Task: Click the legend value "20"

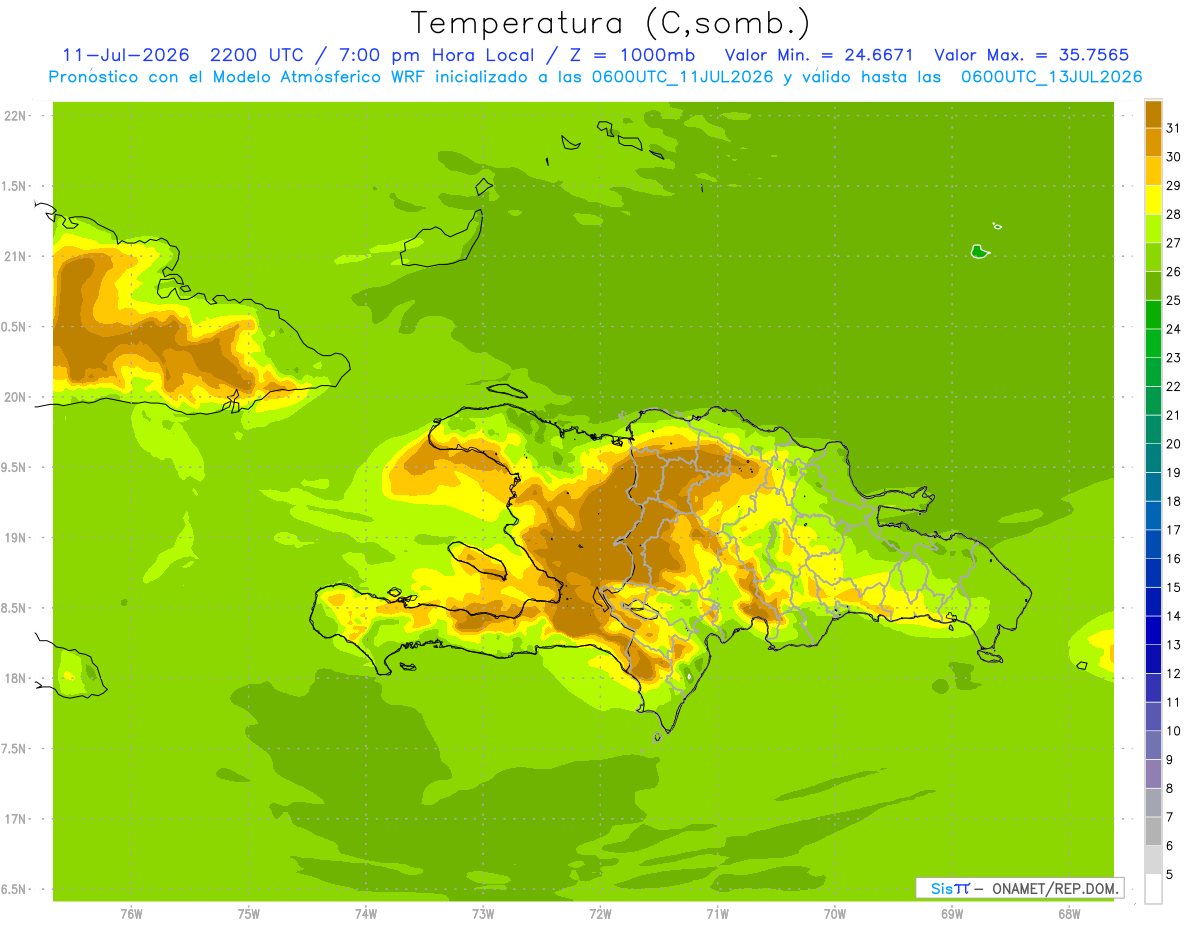Action: click(x=1173, y=443)
